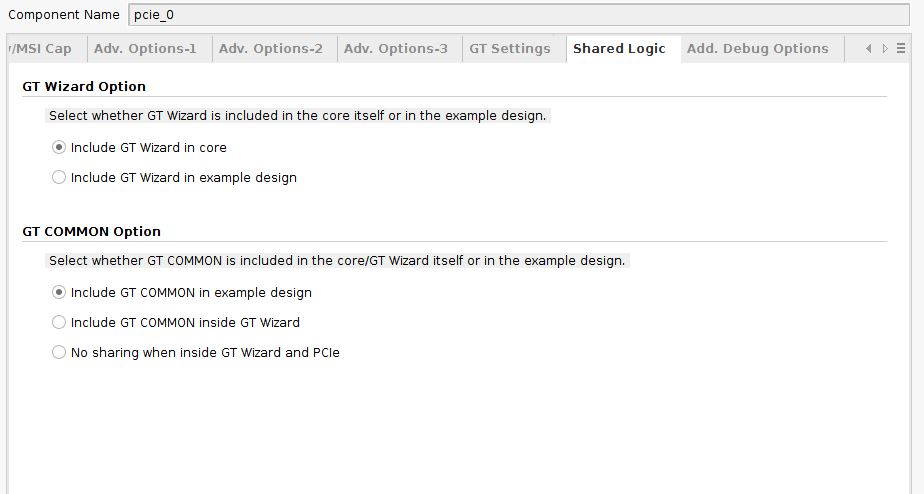Open the Add. Debug Options tab
Image resolution: width=924 pixels, height=494 pixels.
(757, 49)
